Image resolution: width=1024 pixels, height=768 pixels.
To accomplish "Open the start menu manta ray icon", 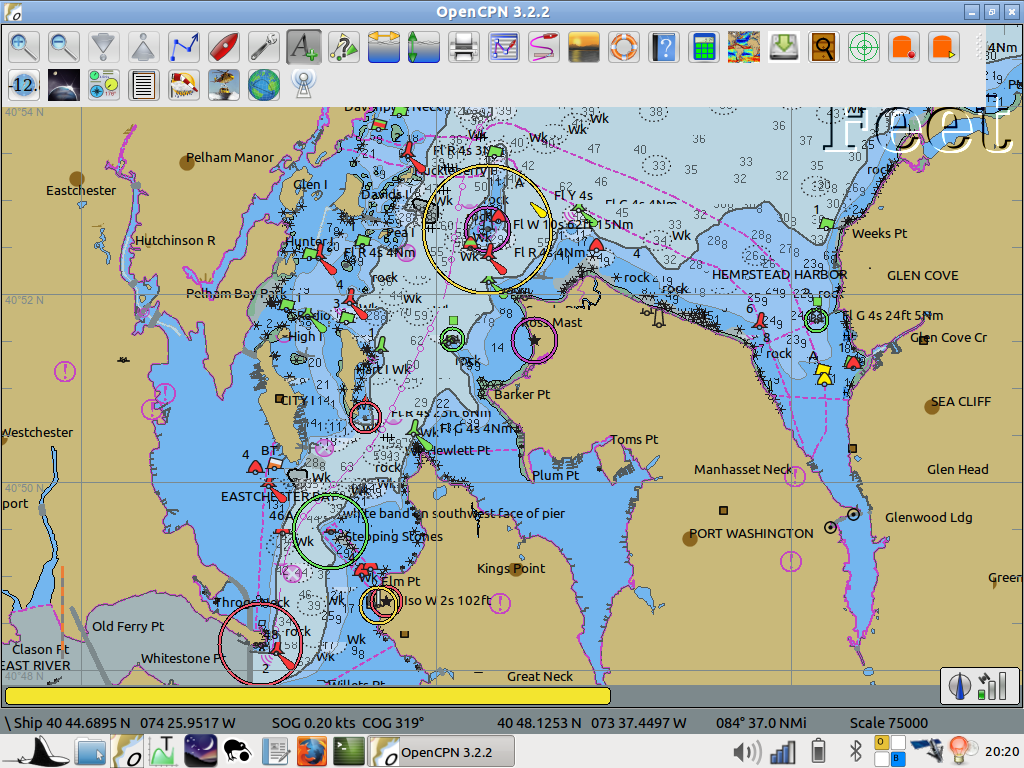I will point(42,752).
